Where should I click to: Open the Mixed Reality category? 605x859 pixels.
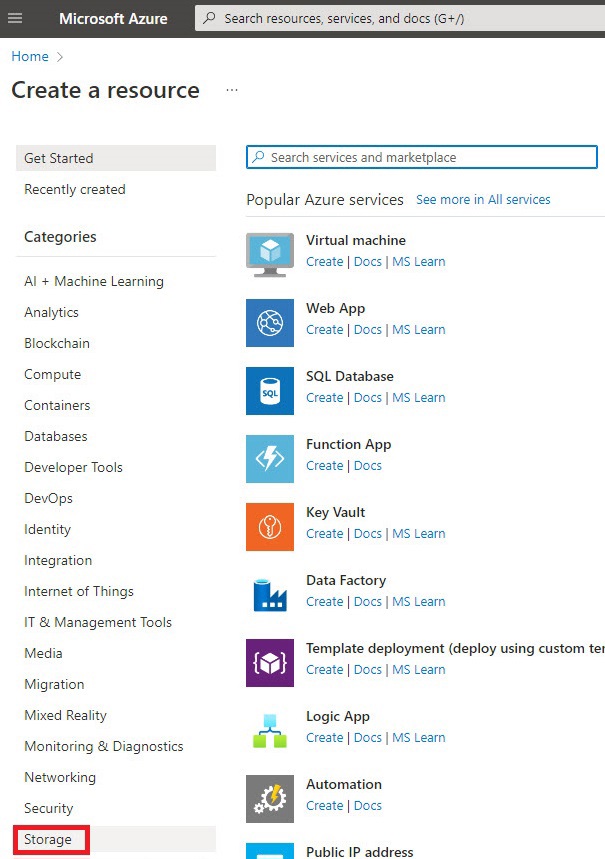pyautogui.click(x=65, y=715)
